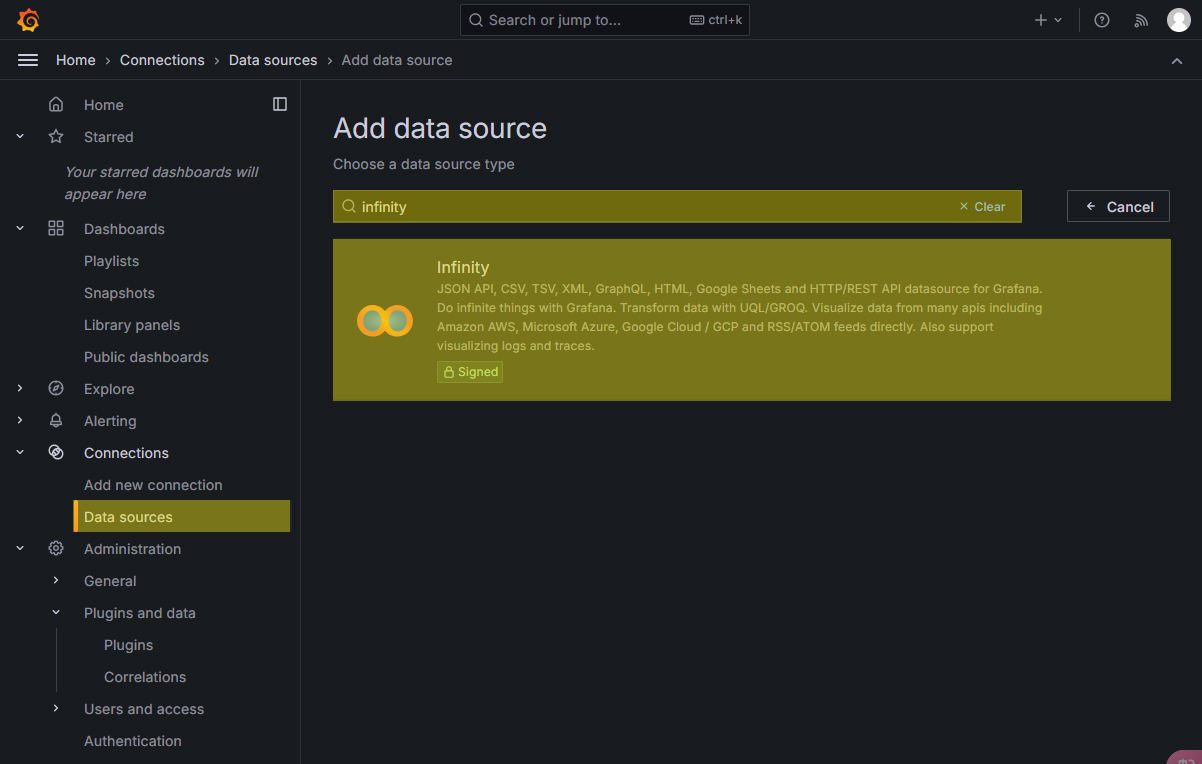Open Add new connection in sidebar
The height and width of the screenshot is (764, 1202).
pyautogui.click(x=153, y=484)
